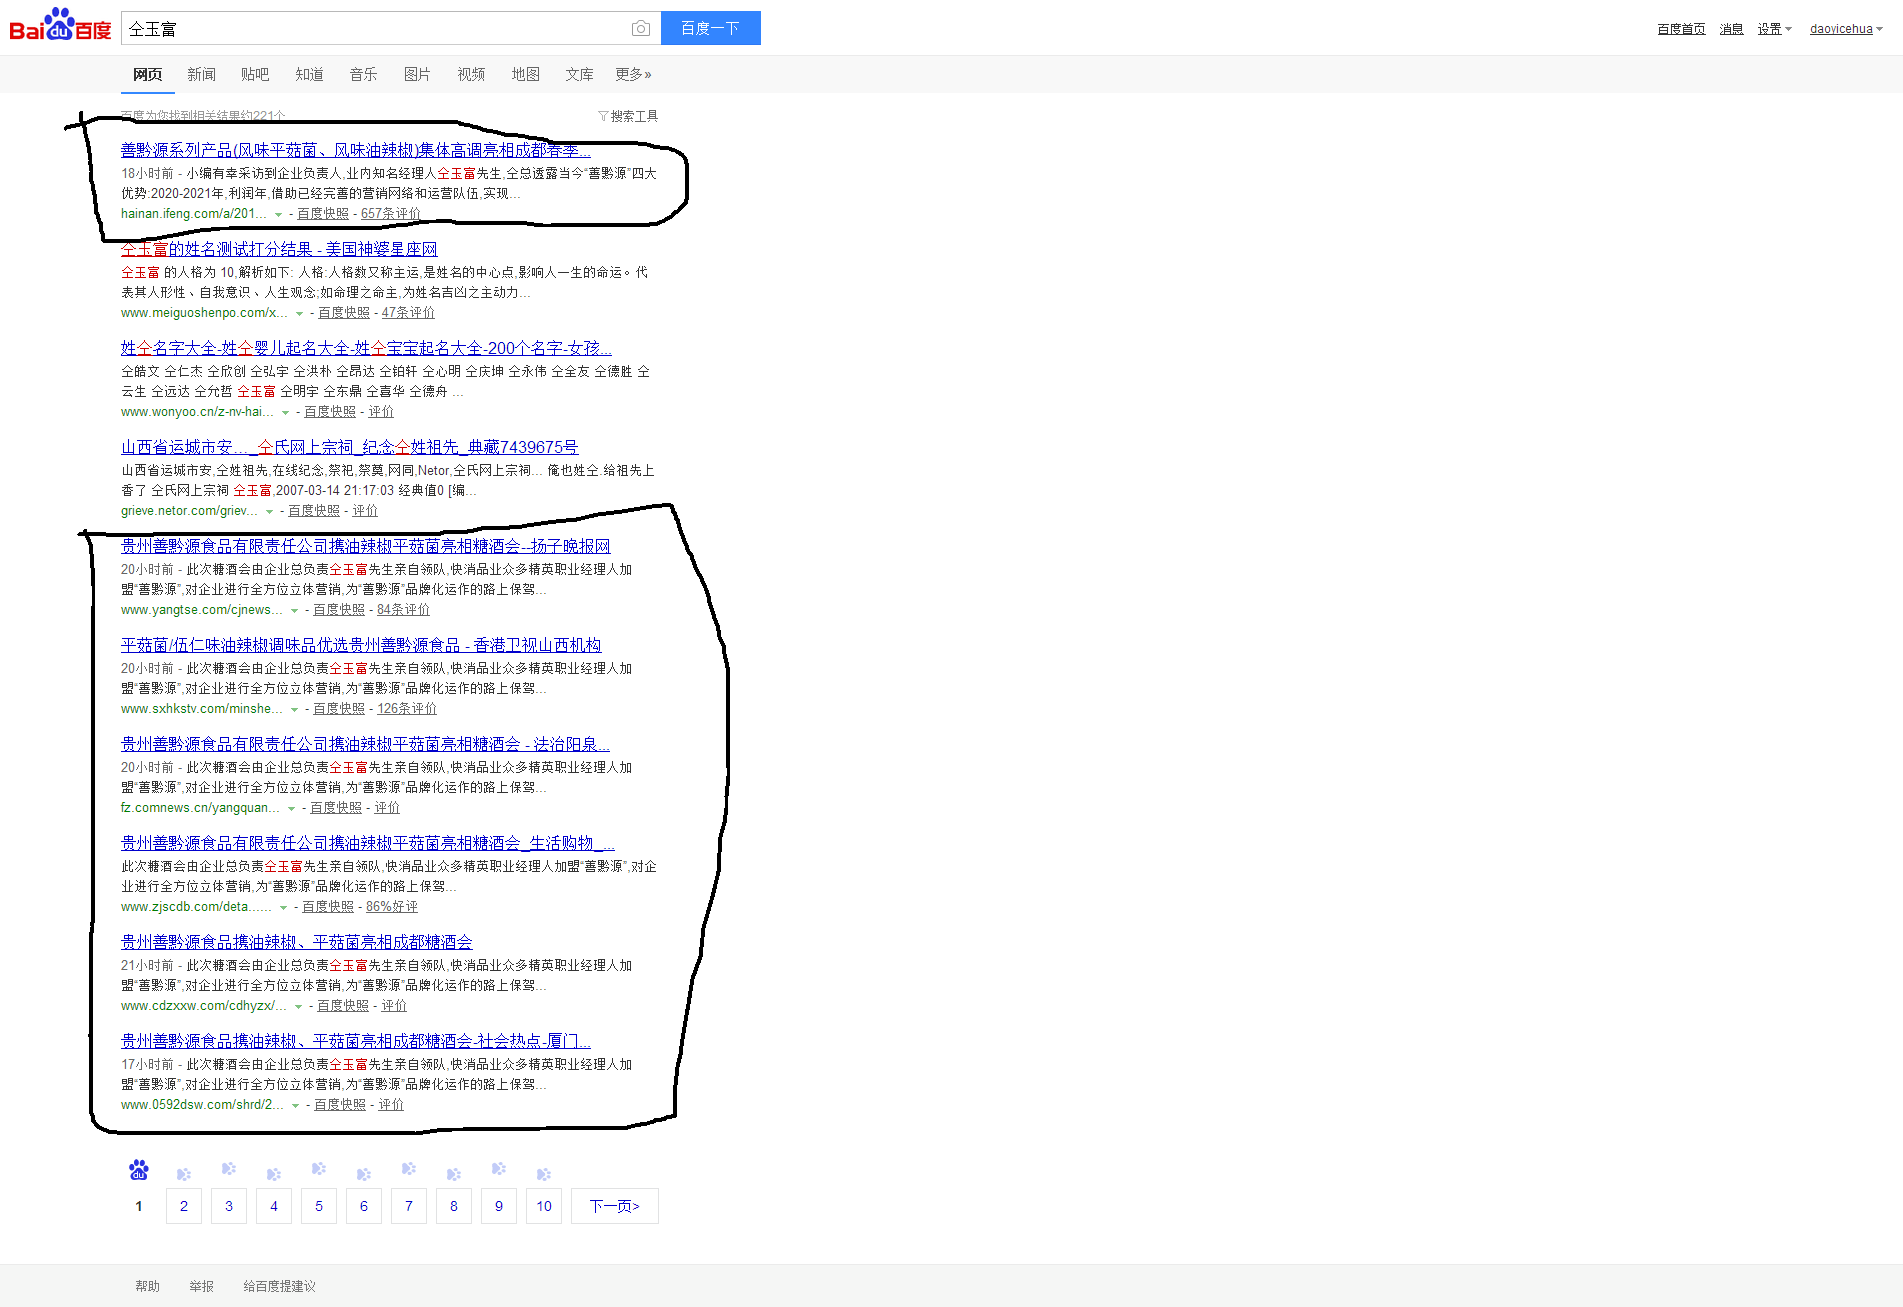Expand arrow next to www.meiguoshenpo.com URL
The width and height of the screenshot is (1903, 1307).
tap(299, 314)
